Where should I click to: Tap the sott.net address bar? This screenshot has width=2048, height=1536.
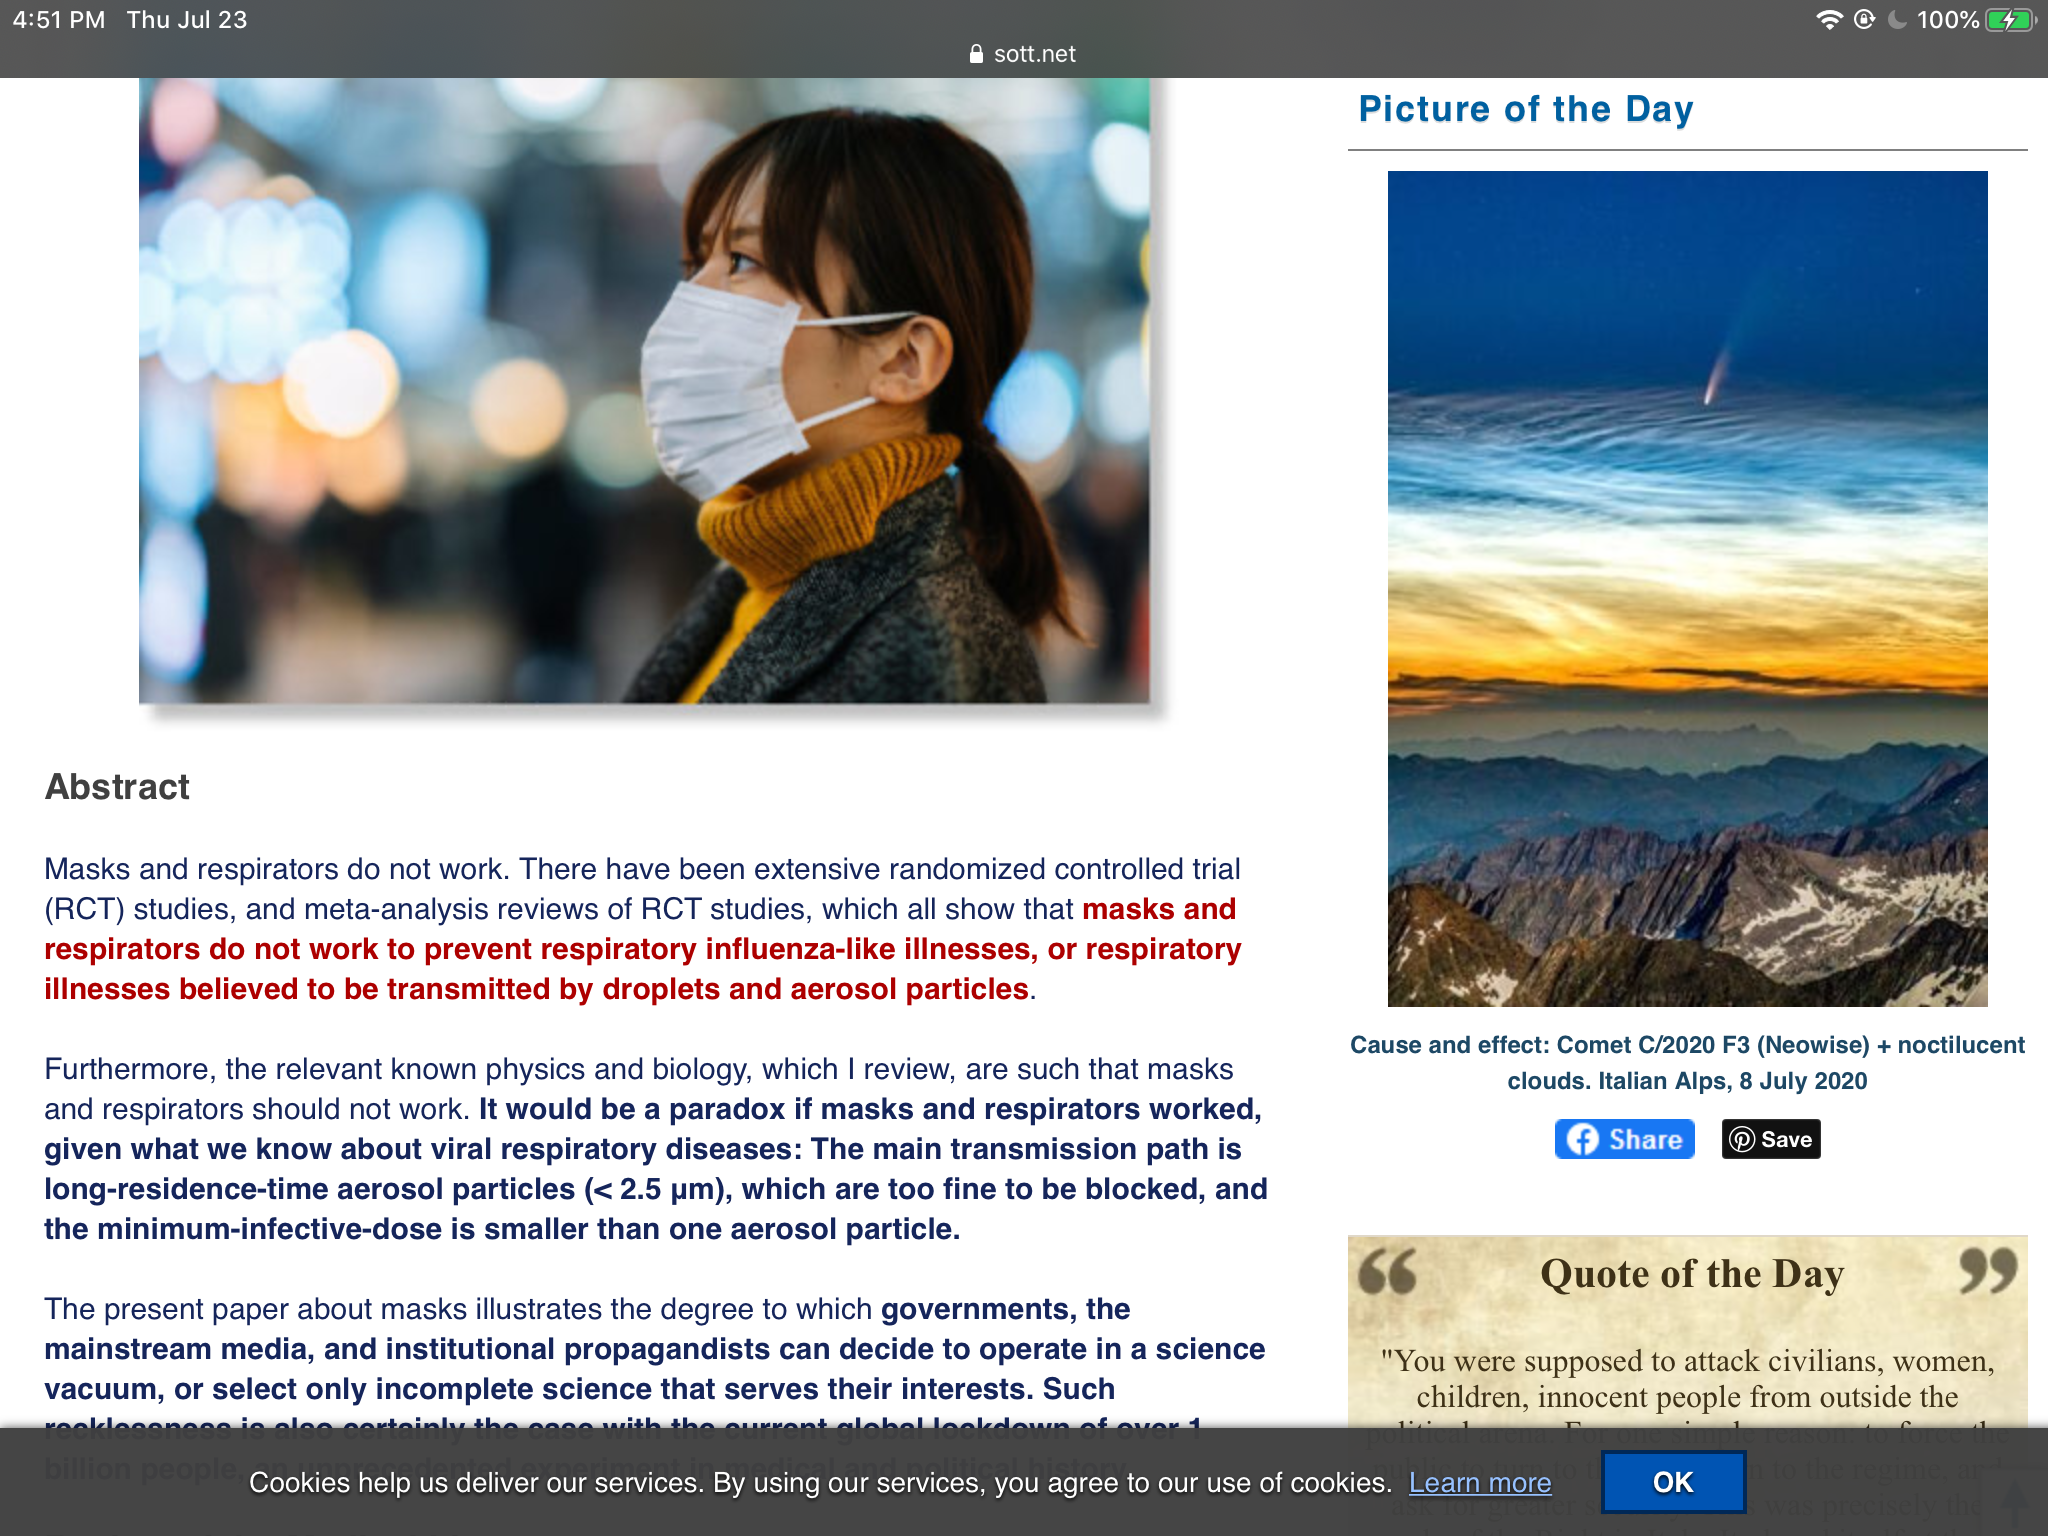click(x=1023, y=54)
